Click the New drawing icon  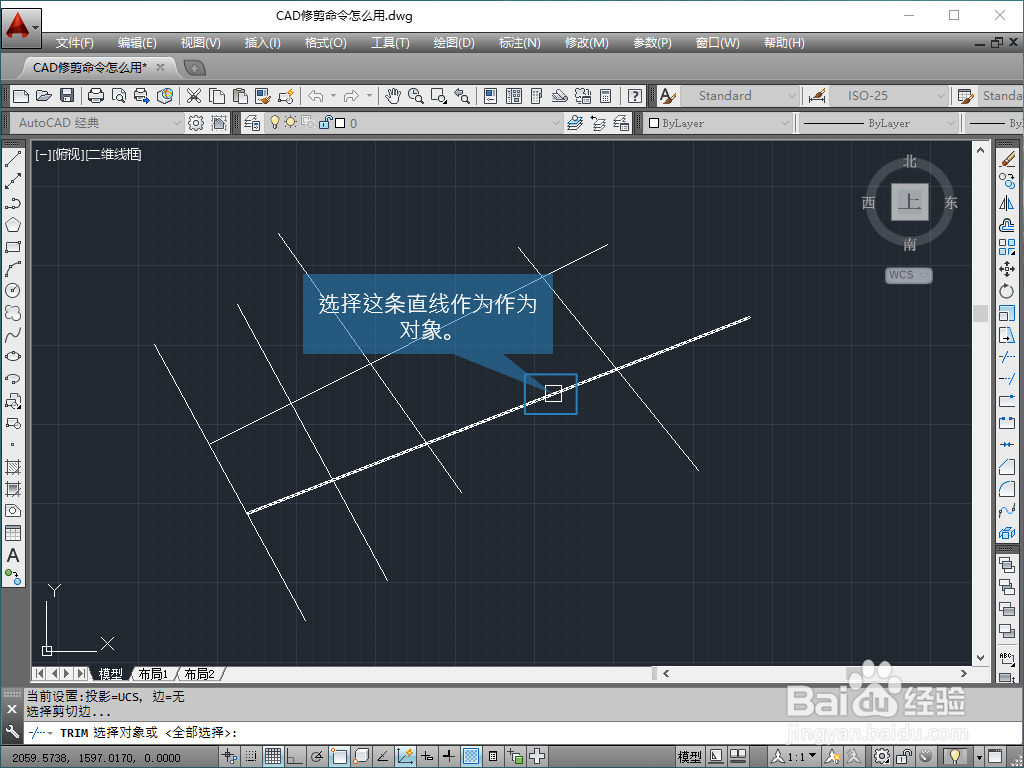(21, 96)
